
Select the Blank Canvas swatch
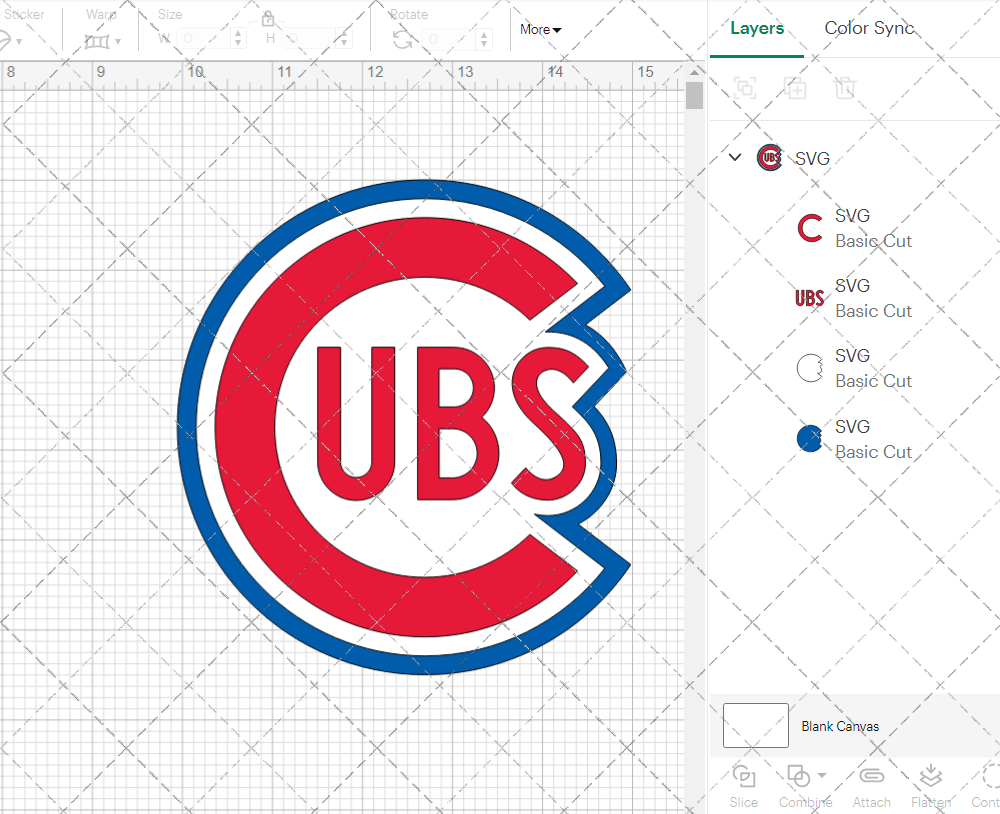pyautogui.click(x=756, y=725)
